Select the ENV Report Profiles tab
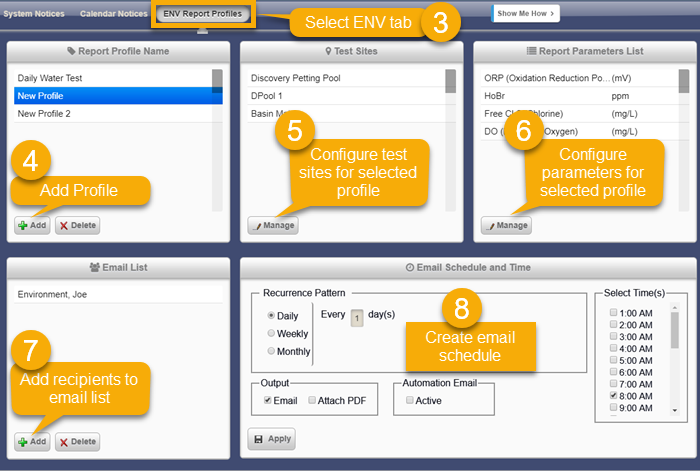Image resolution: width=700 pixels, height=471 pixels. pos(203,14)
